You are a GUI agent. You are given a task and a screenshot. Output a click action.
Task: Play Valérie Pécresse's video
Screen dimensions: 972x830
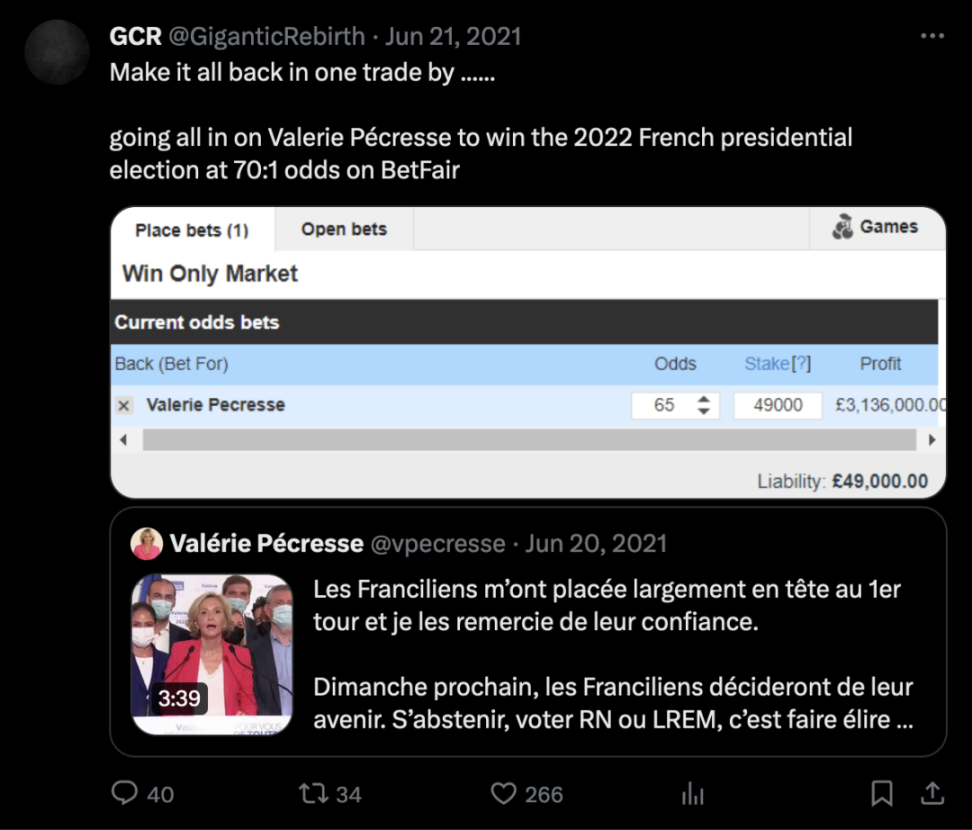pos(212,650)
